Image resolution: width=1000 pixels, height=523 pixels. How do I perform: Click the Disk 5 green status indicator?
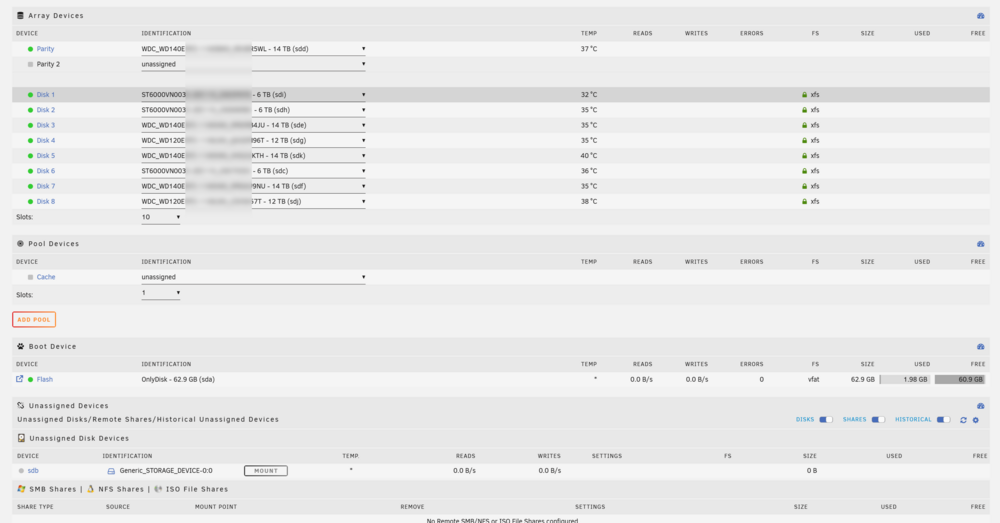coord(30,156)
